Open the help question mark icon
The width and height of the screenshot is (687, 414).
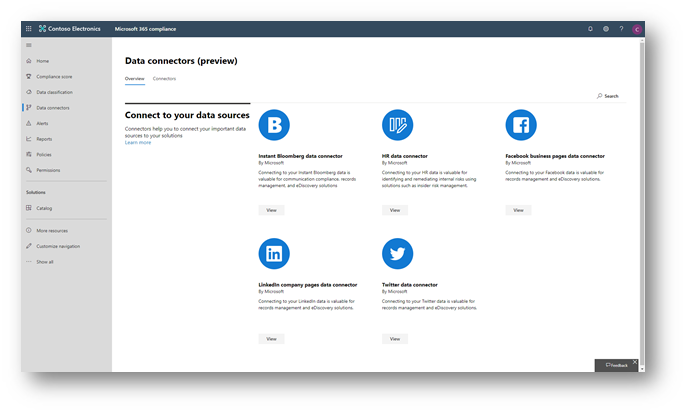pyautogui.click(x=621, y=29)
